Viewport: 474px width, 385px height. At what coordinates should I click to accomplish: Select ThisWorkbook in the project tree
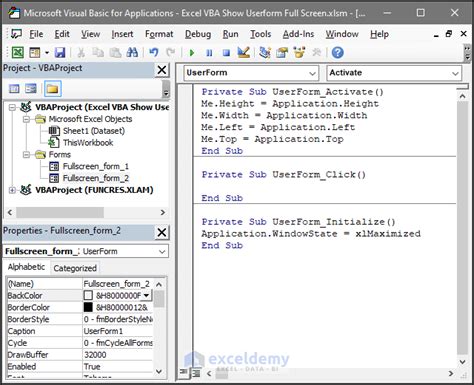point(88,143)
